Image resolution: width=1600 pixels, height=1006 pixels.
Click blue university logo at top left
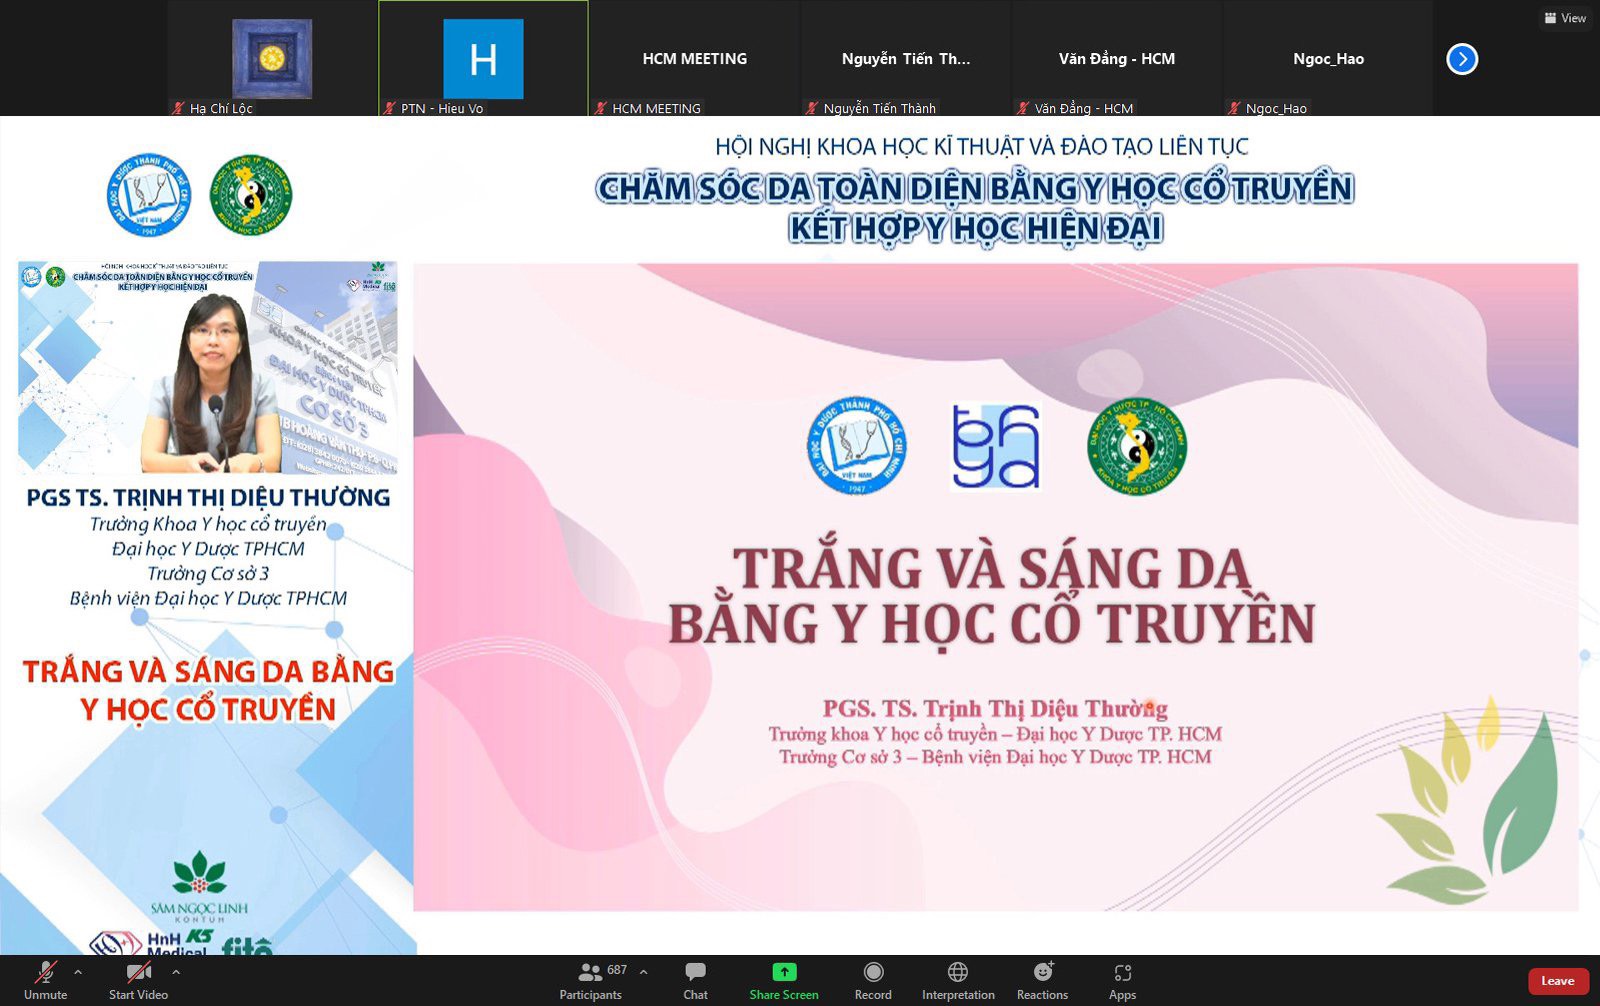[149, 195]
